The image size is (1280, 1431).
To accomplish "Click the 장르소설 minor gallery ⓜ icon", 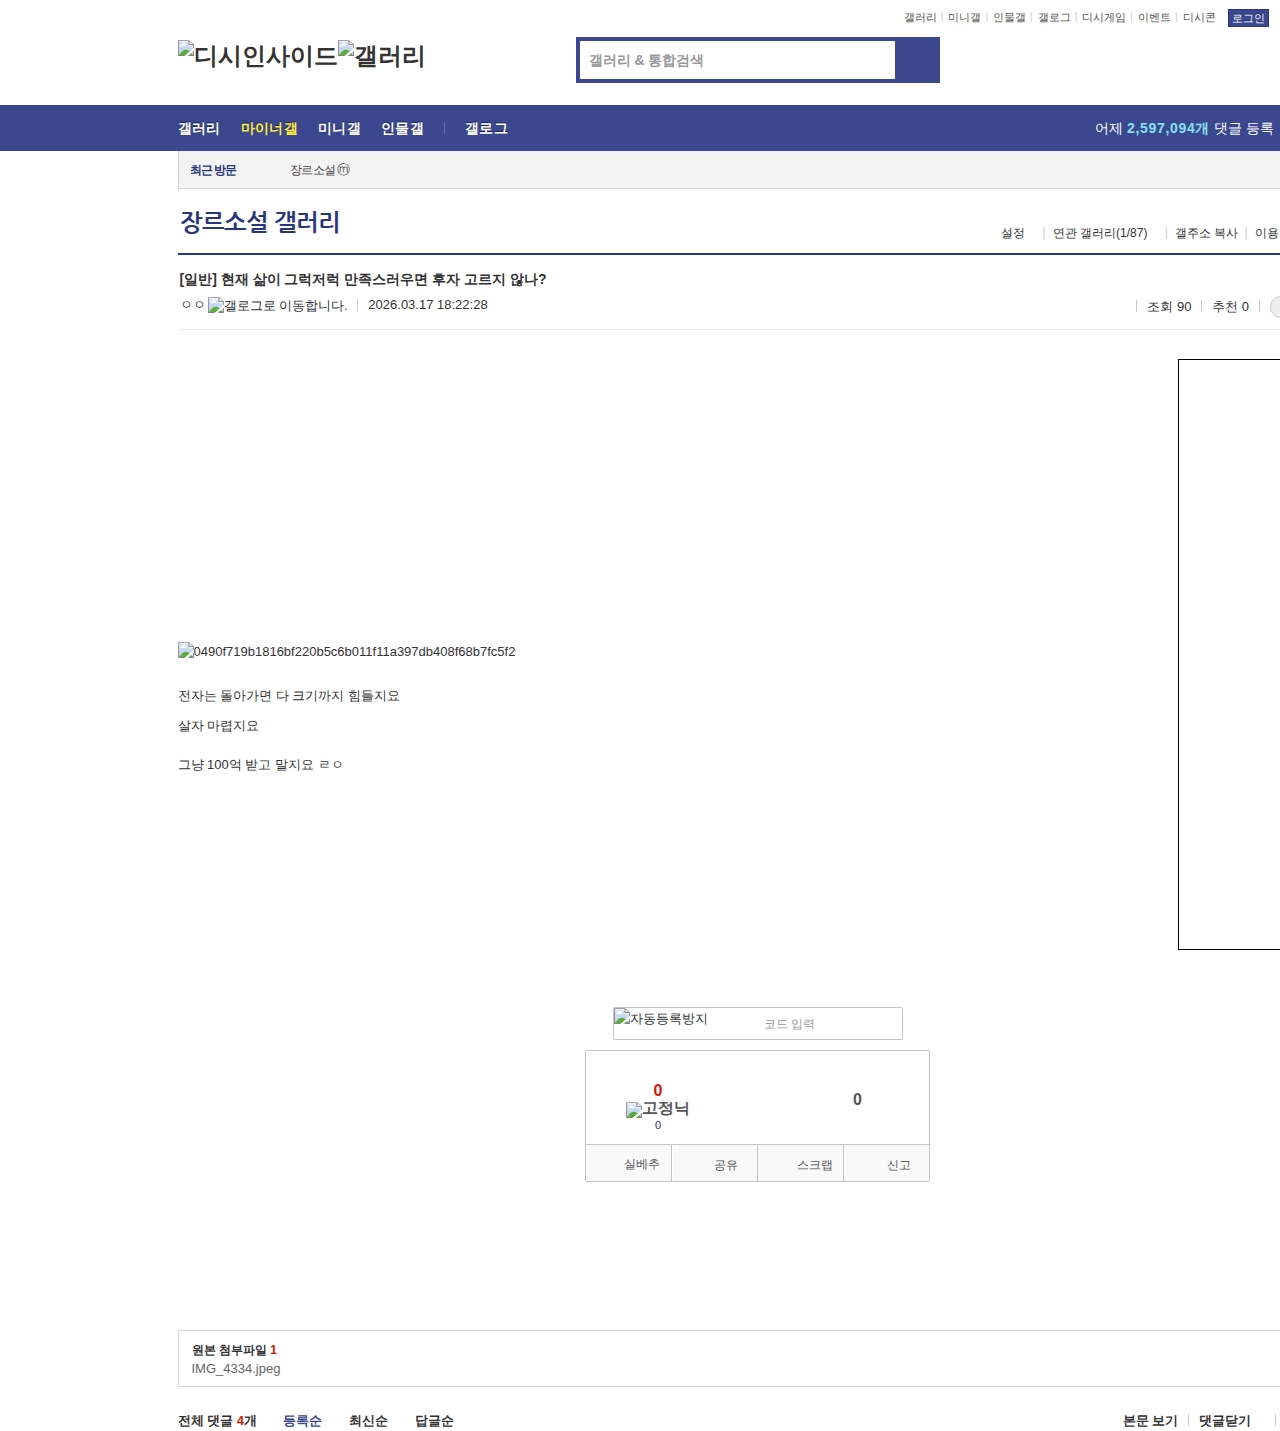I will pyautogui.click(x=343, y=170).
